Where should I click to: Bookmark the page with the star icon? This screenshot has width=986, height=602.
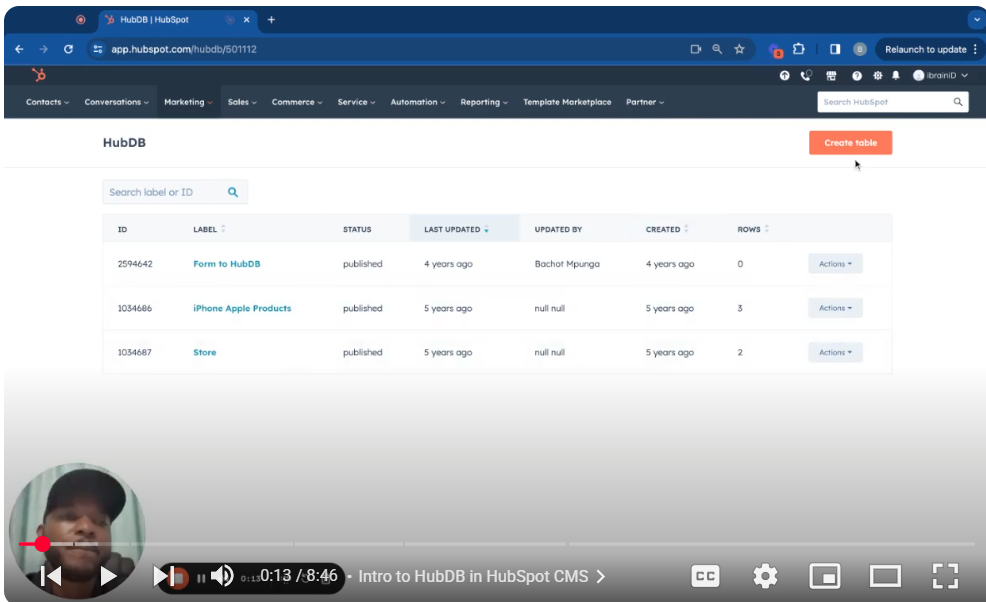(x=740, y=49)
